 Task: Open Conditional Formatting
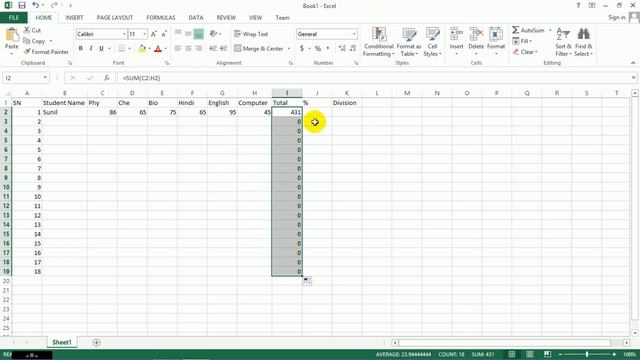379,42
